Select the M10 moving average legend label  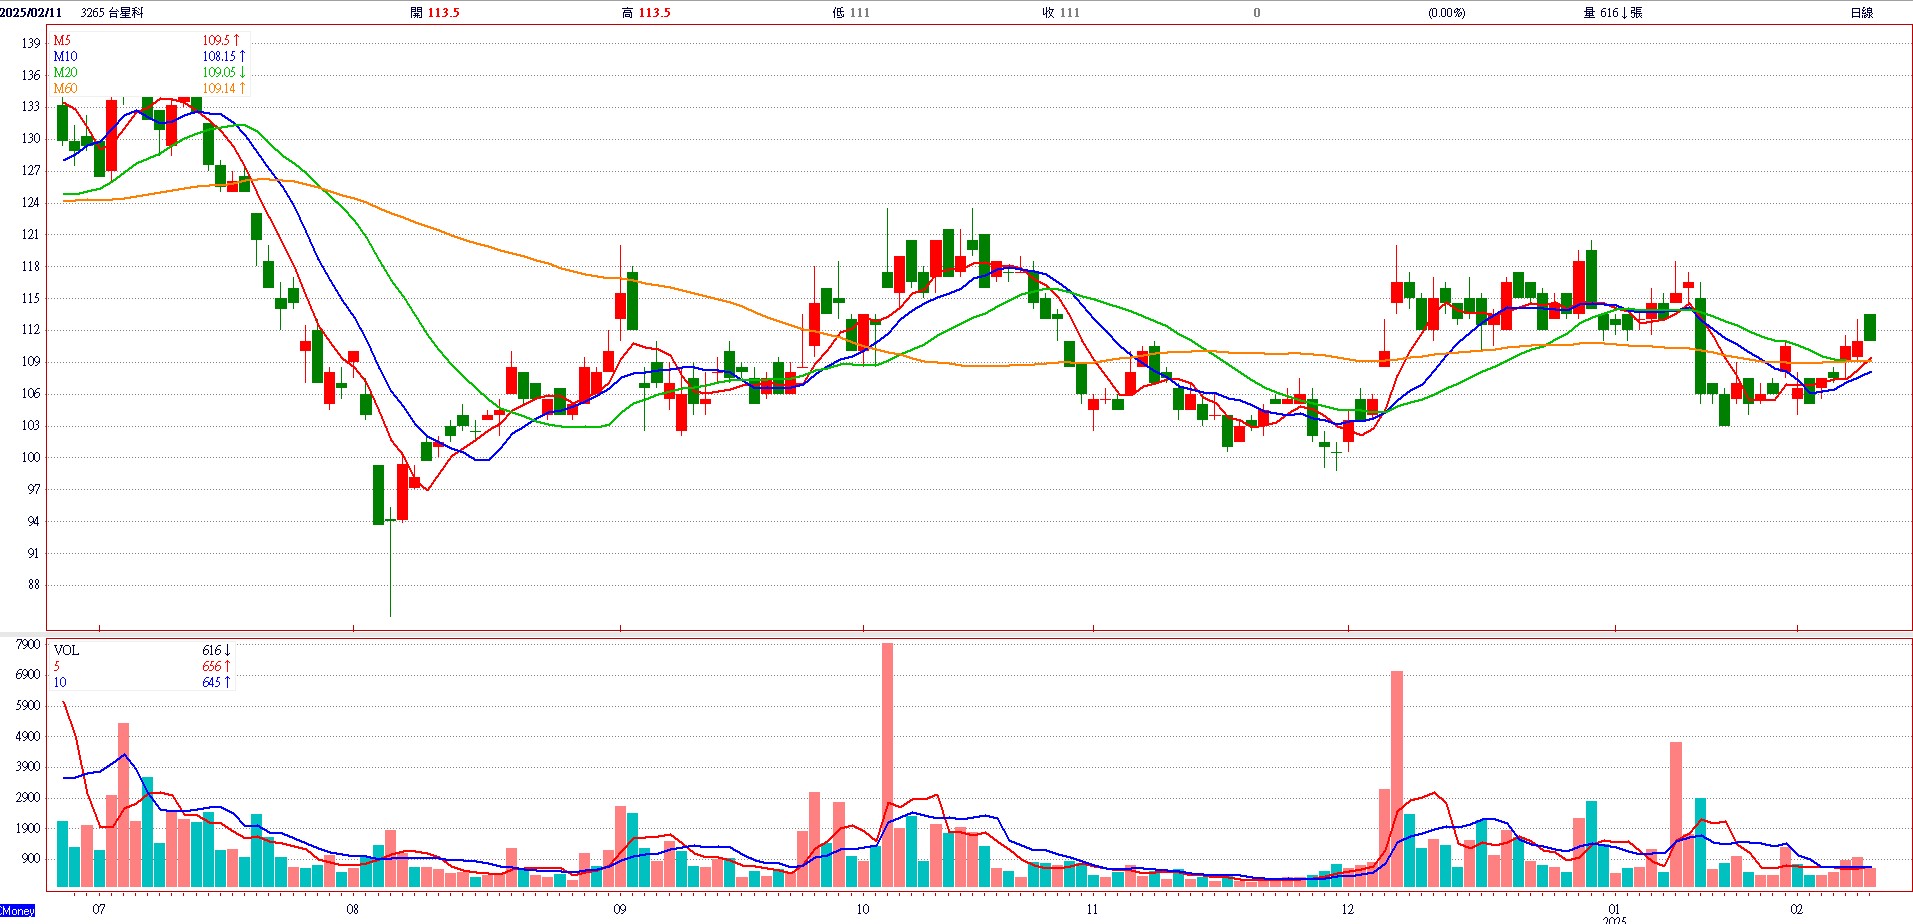pos(65,56)
